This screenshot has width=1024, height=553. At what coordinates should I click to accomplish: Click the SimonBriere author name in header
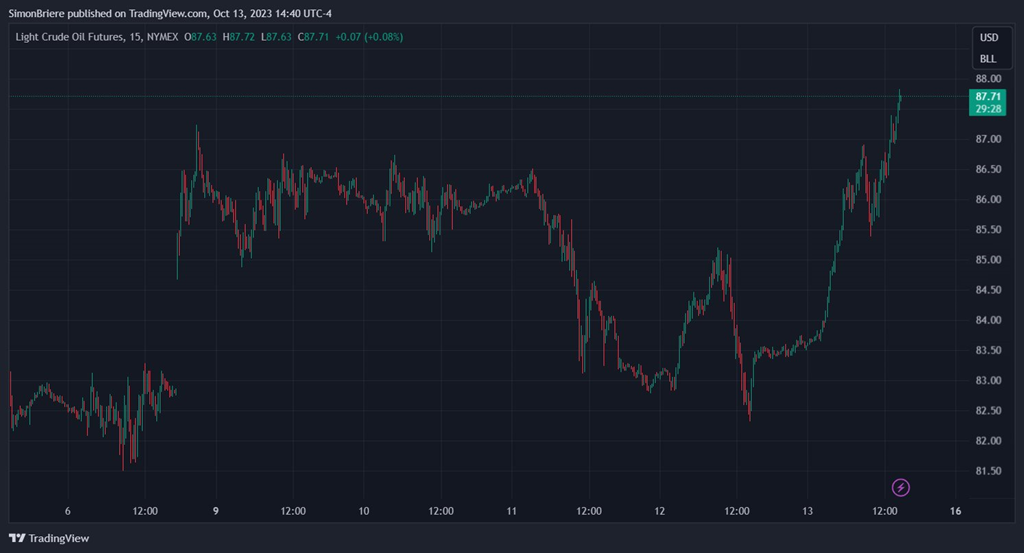click(x=39, y=13)
